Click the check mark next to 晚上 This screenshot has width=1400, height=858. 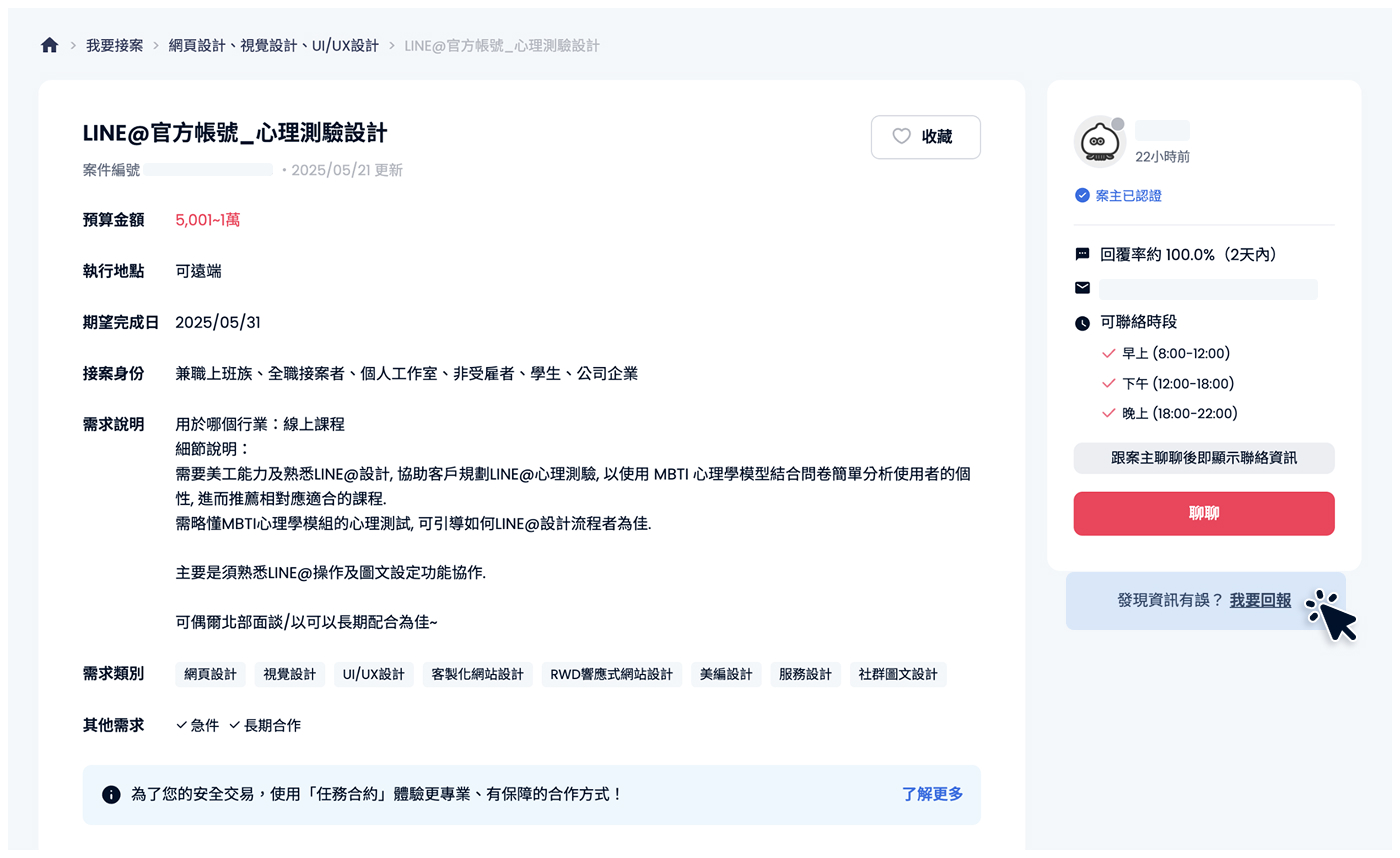pos(1108,413)
